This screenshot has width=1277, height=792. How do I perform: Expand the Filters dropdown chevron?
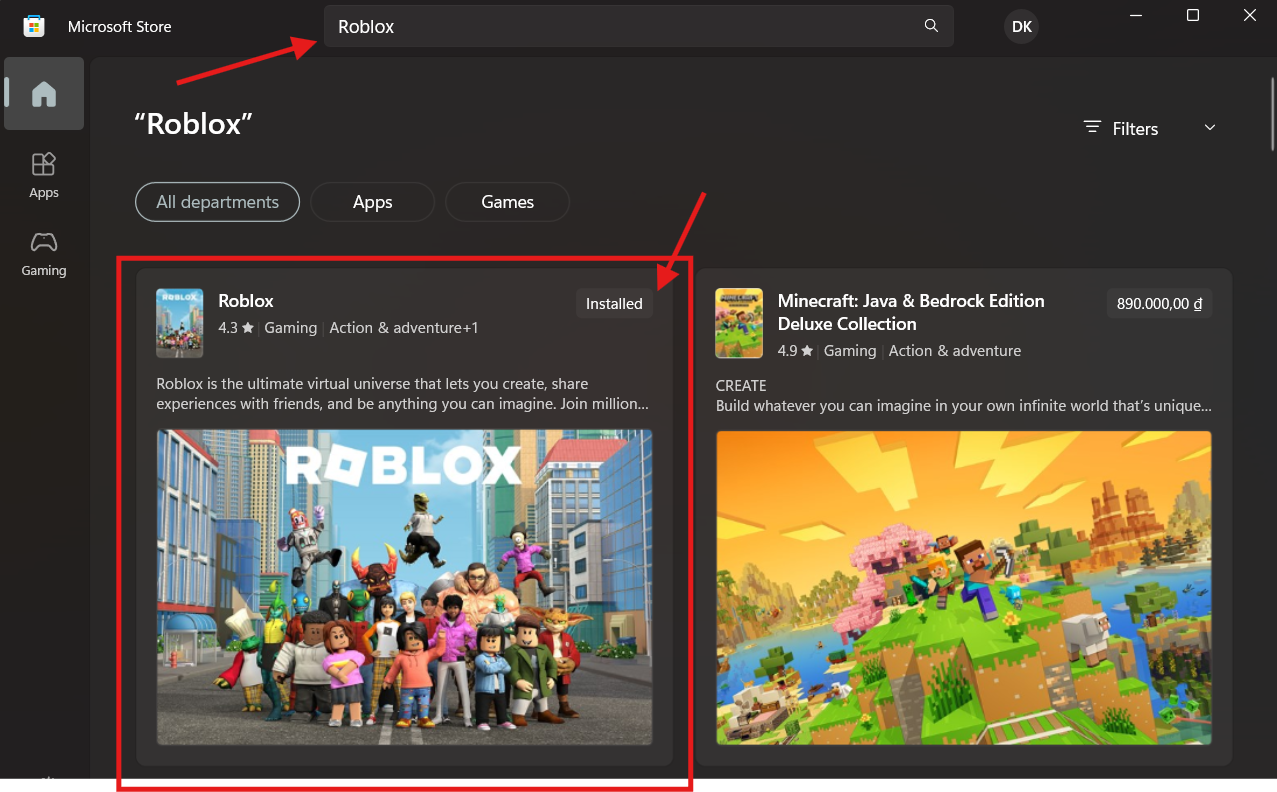point(1210,128)
